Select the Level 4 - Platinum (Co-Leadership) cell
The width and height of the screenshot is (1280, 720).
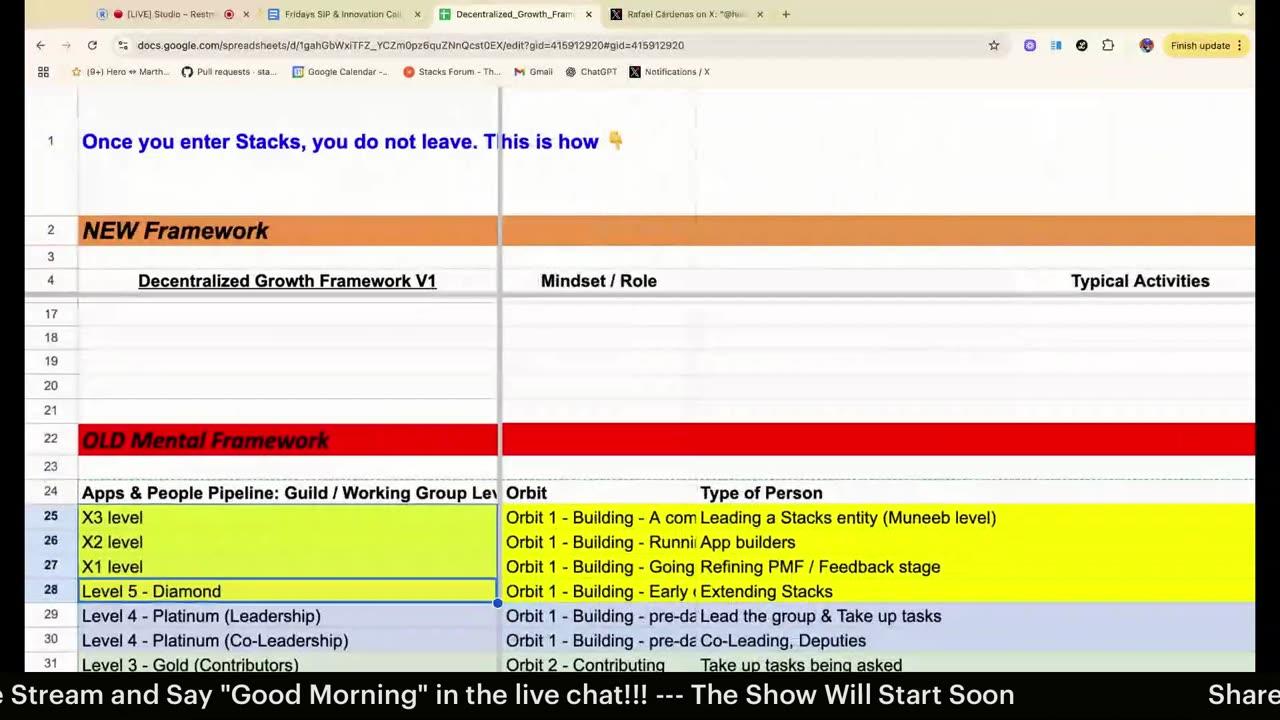point(288,641)
